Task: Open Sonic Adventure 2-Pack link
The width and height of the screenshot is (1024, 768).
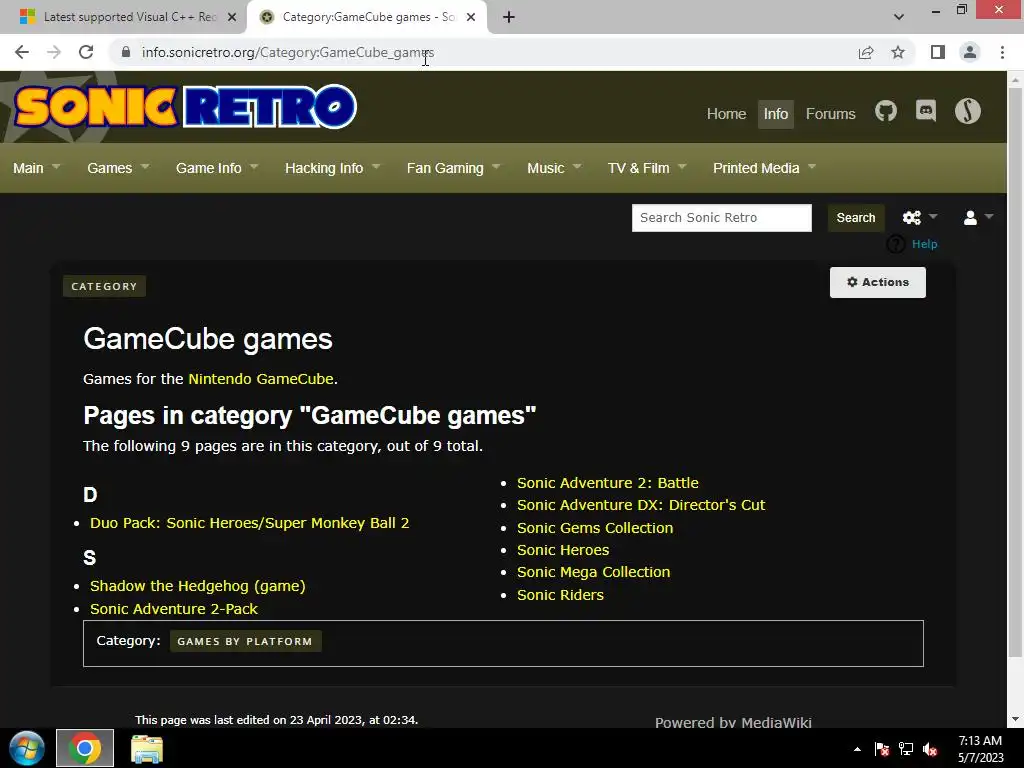Action: tap(174, 609)
